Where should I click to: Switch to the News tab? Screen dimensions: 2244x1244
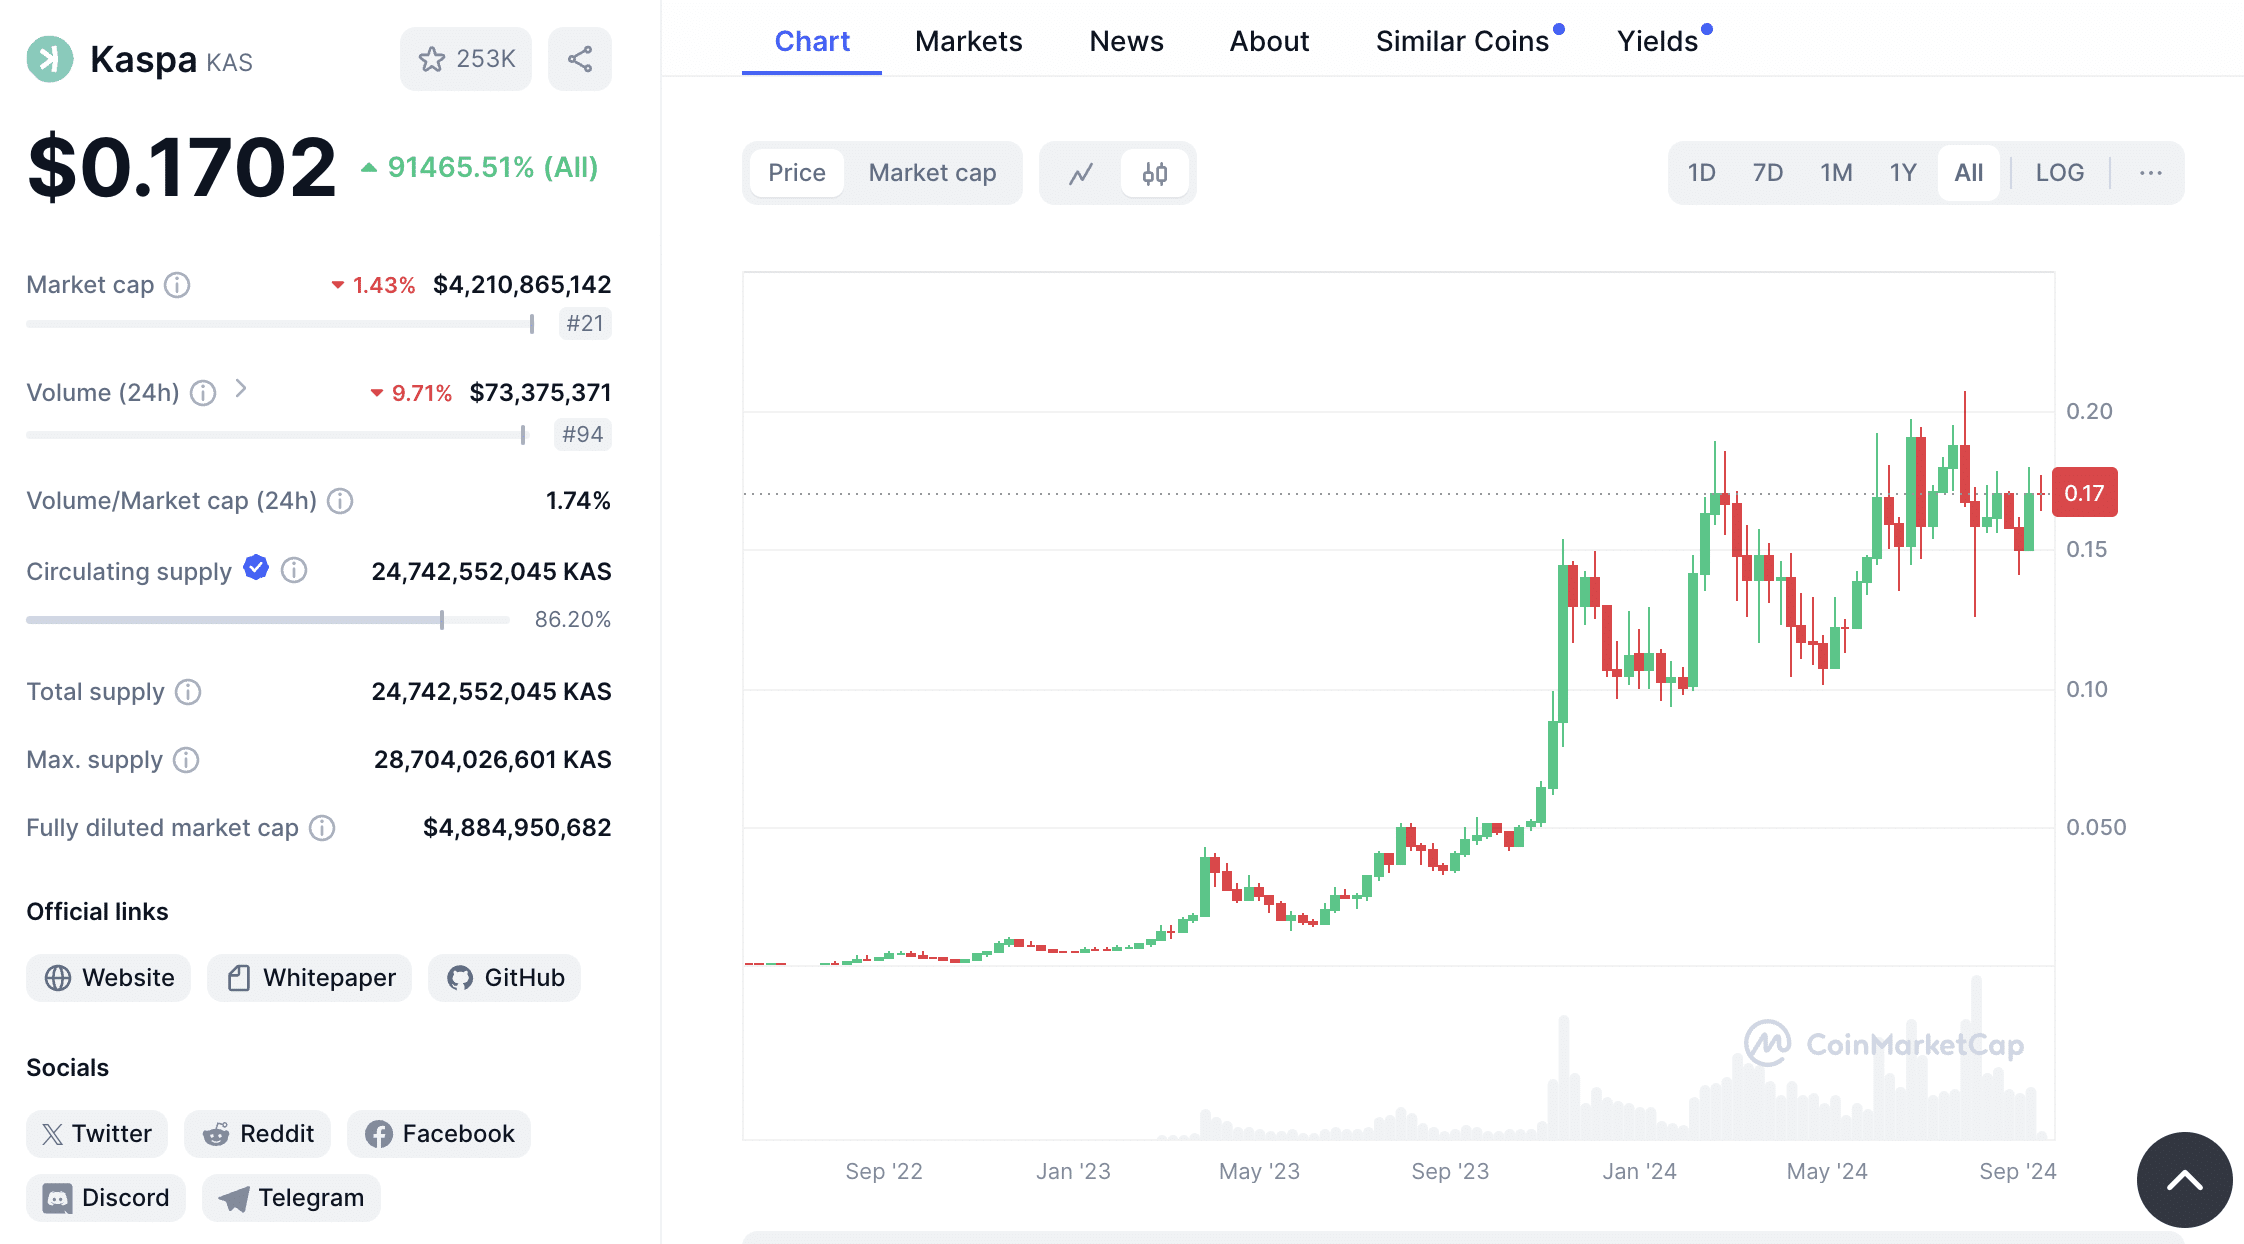click(x=1127, y=41)
